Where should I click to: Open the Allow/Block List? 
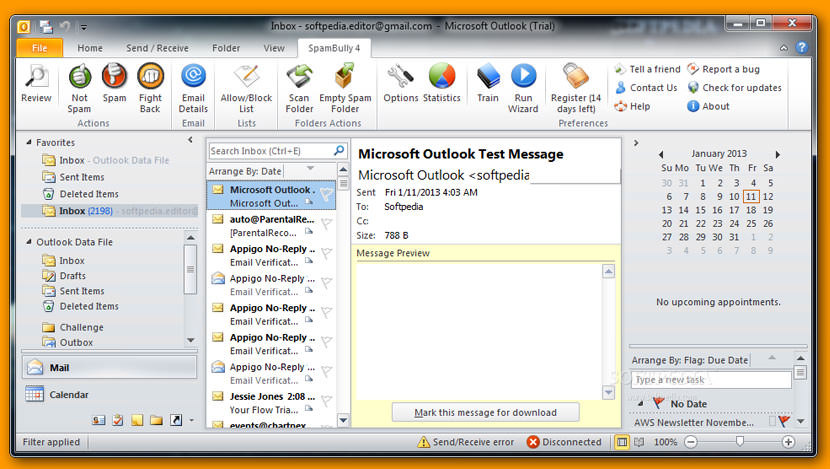[246, 88]
